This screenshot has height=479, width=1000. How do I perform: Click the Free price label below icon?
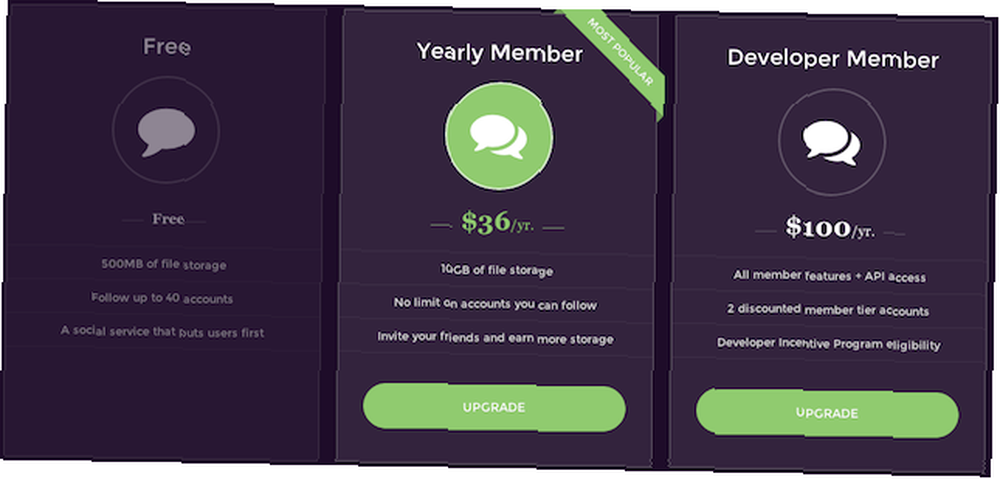[x=168, y=219]
